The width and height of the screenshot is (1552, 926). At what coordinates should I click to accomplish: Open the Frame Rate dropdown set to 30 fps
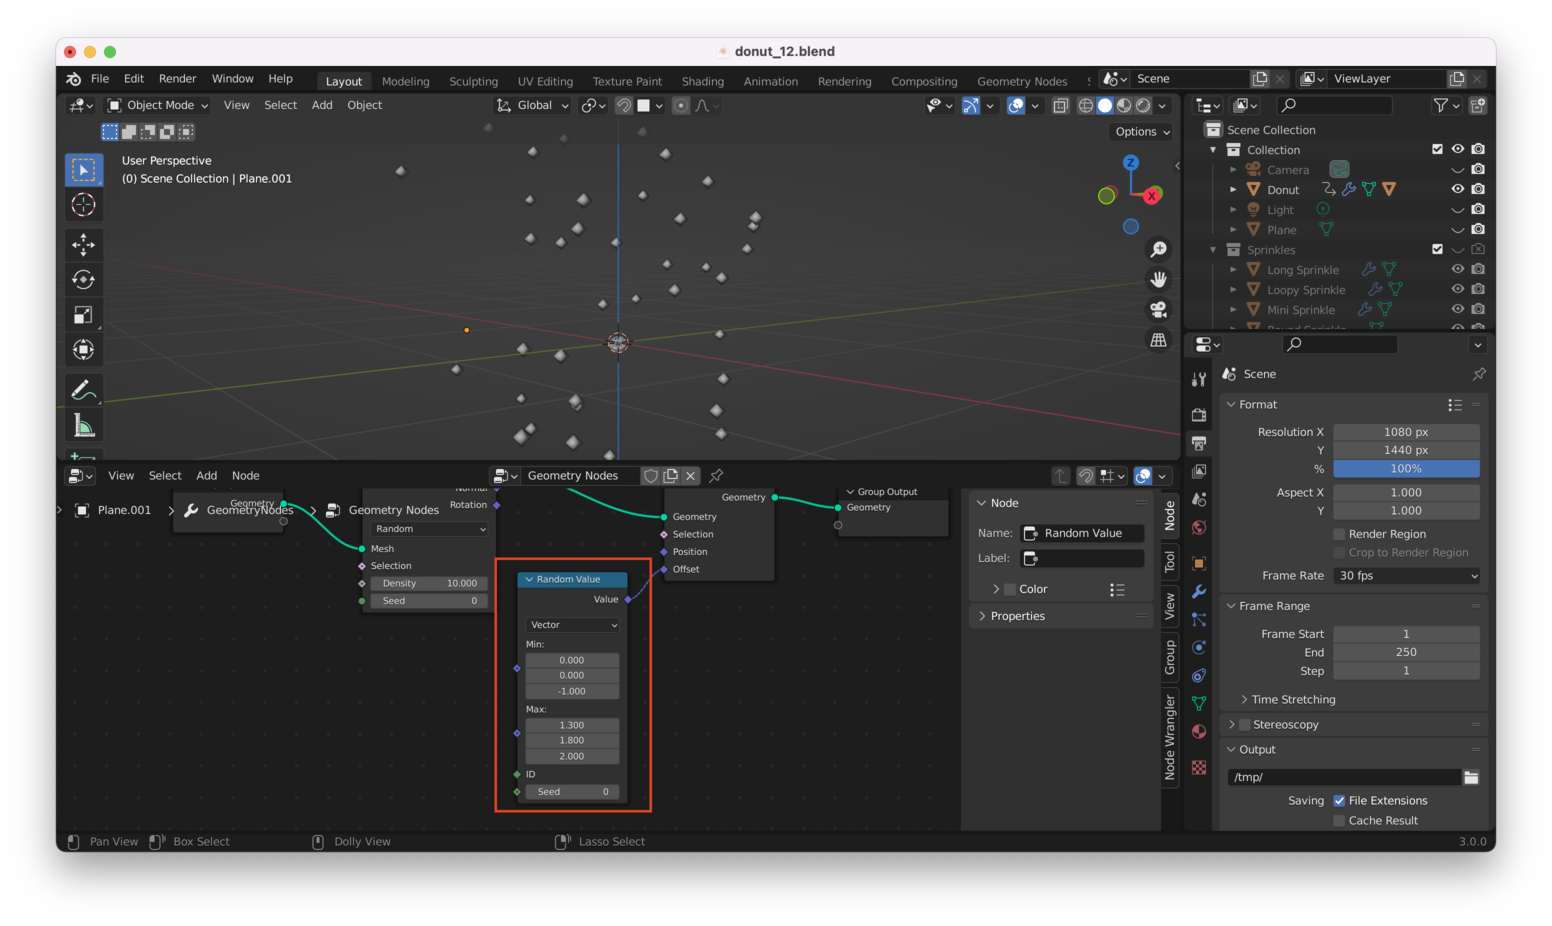pos(1406,575)
